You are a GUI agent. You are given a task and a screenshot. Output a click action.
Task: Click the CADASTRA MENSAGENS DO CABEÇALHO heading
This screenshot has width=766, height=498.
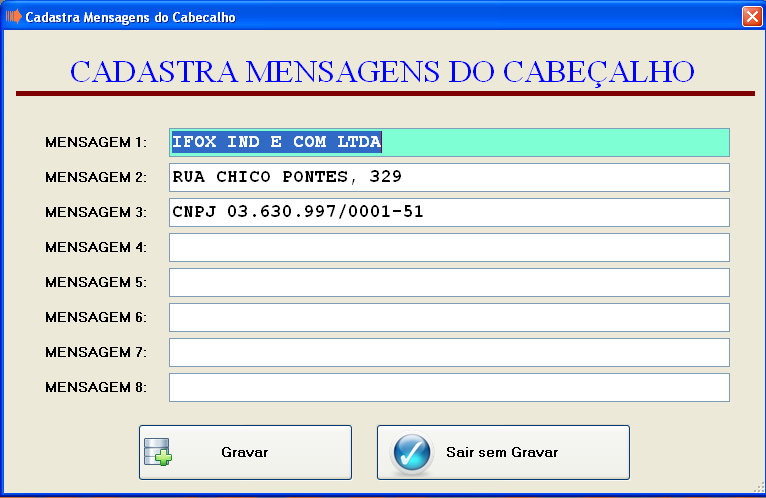[x=382, y=72]
